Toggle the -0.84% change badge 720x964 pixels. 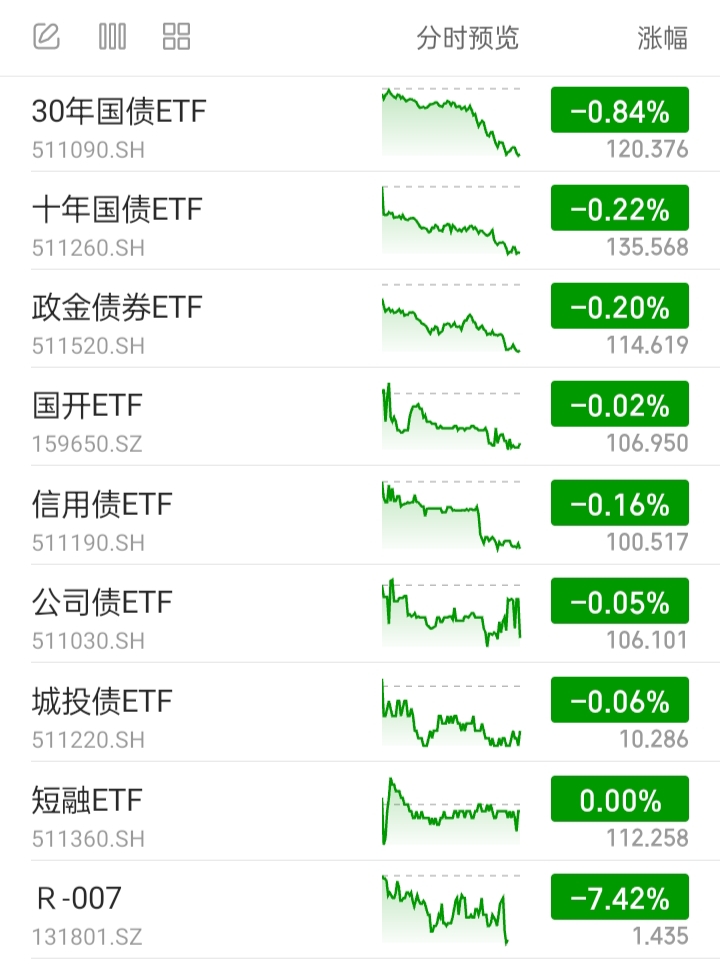[620, 110]
